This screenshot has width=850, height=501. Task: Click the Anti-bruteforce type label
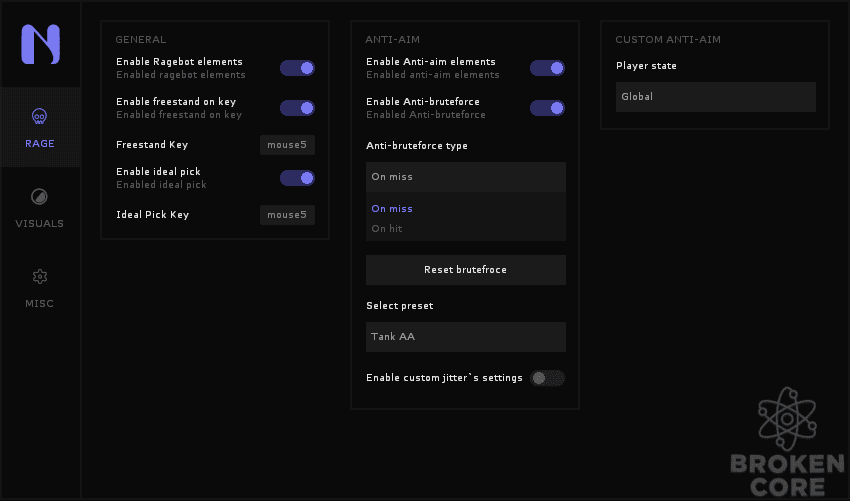[x=417, y=146]
